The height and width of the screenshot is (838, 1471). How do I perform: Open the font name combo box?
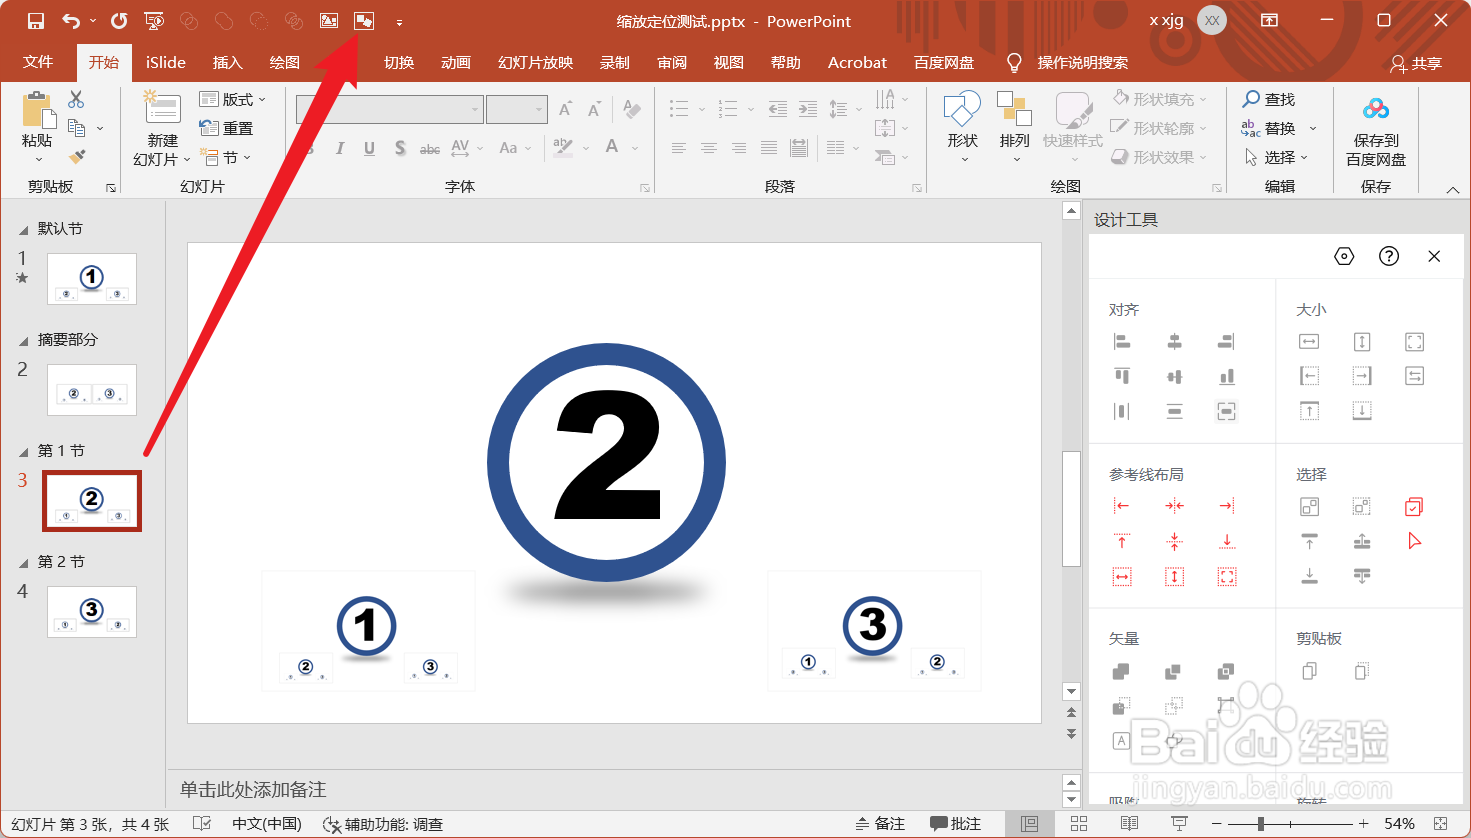[x=390, y=109]
